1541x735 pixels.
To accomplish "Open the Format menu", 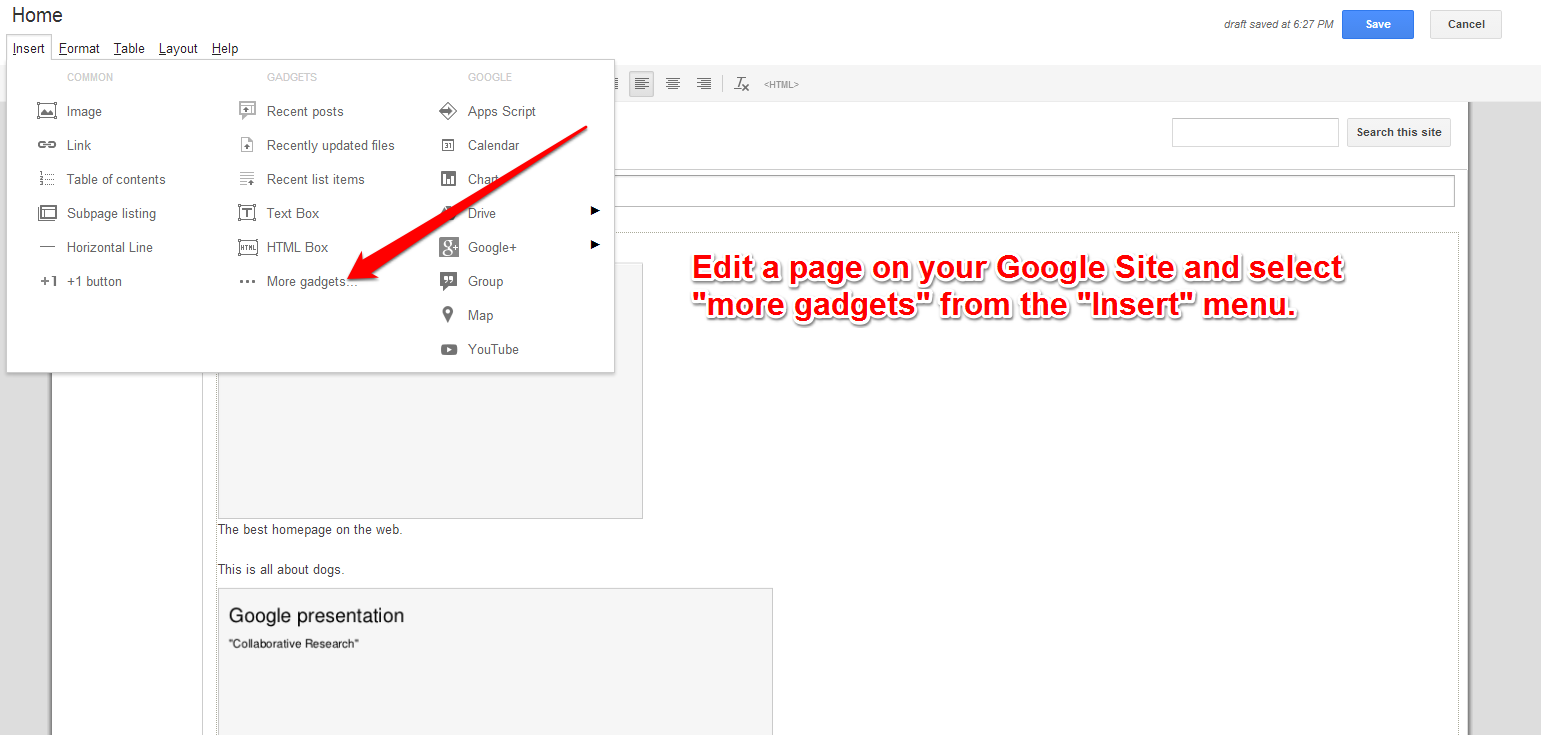I will pyautogui.click(x=79, y=48).
